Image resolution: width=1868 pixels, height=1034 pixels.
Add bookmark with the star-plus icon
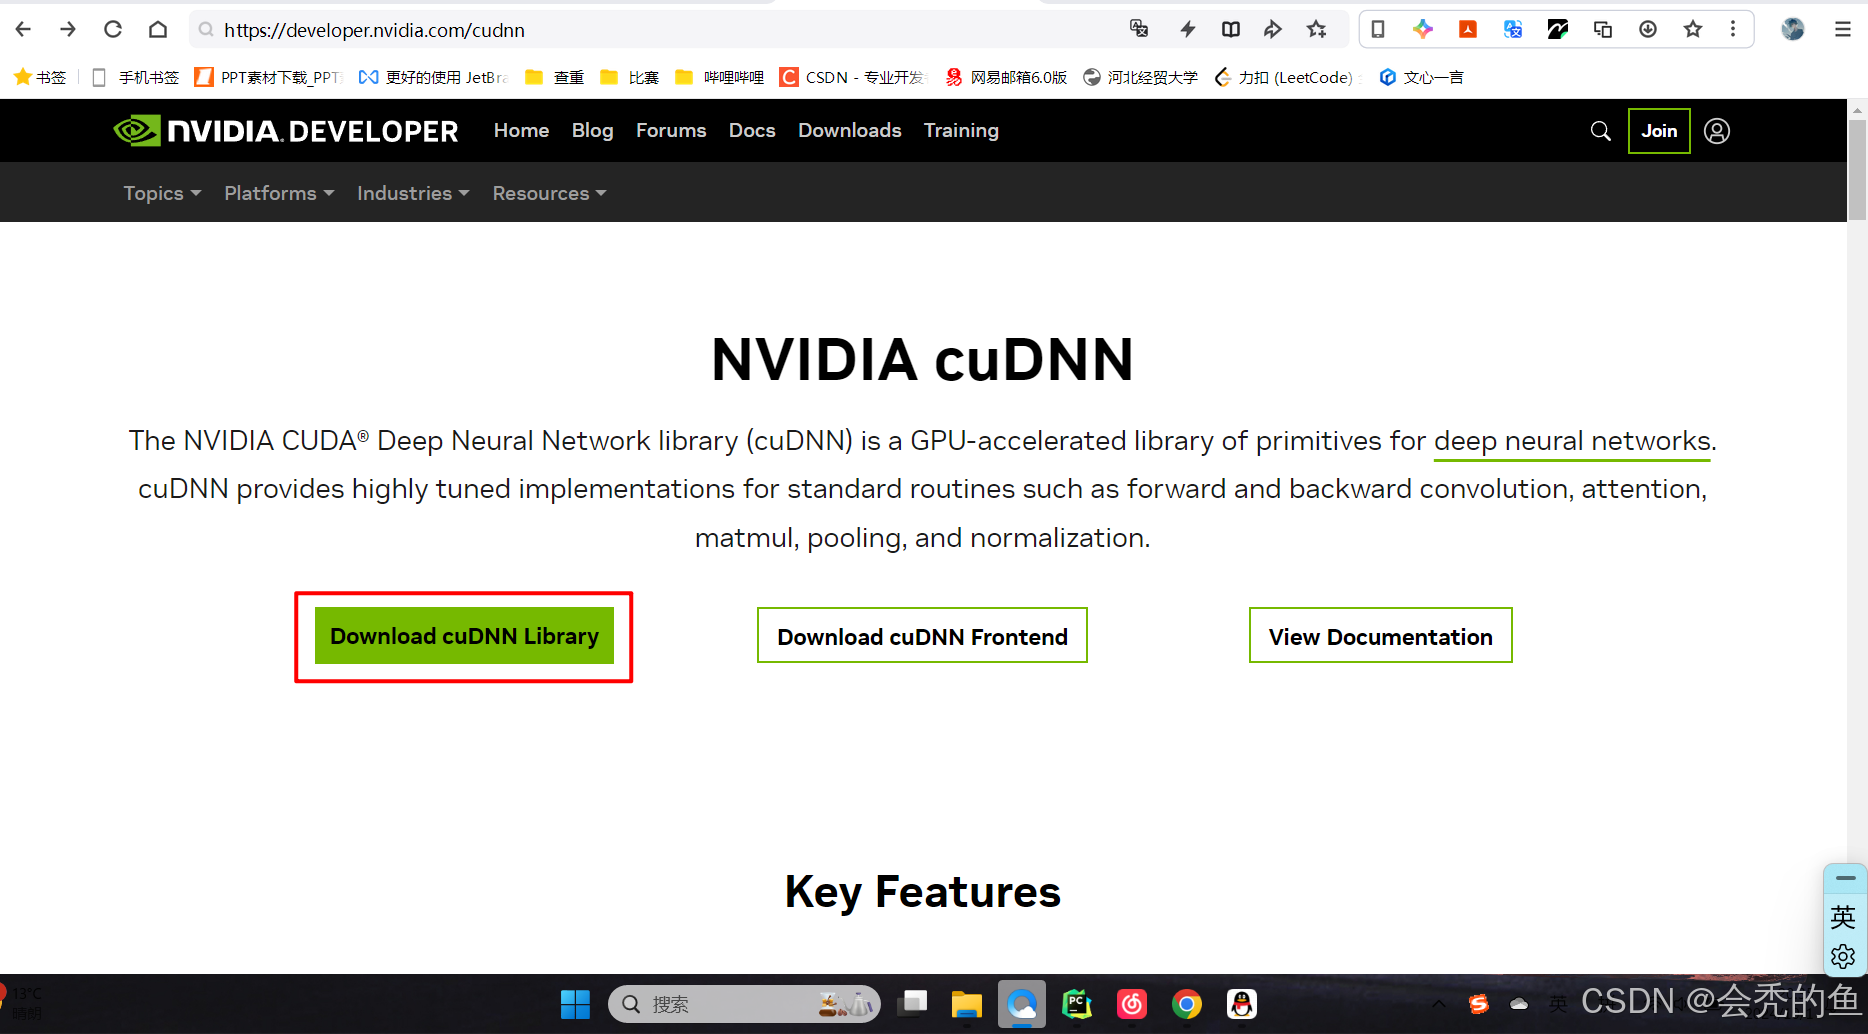point(1317,29)
